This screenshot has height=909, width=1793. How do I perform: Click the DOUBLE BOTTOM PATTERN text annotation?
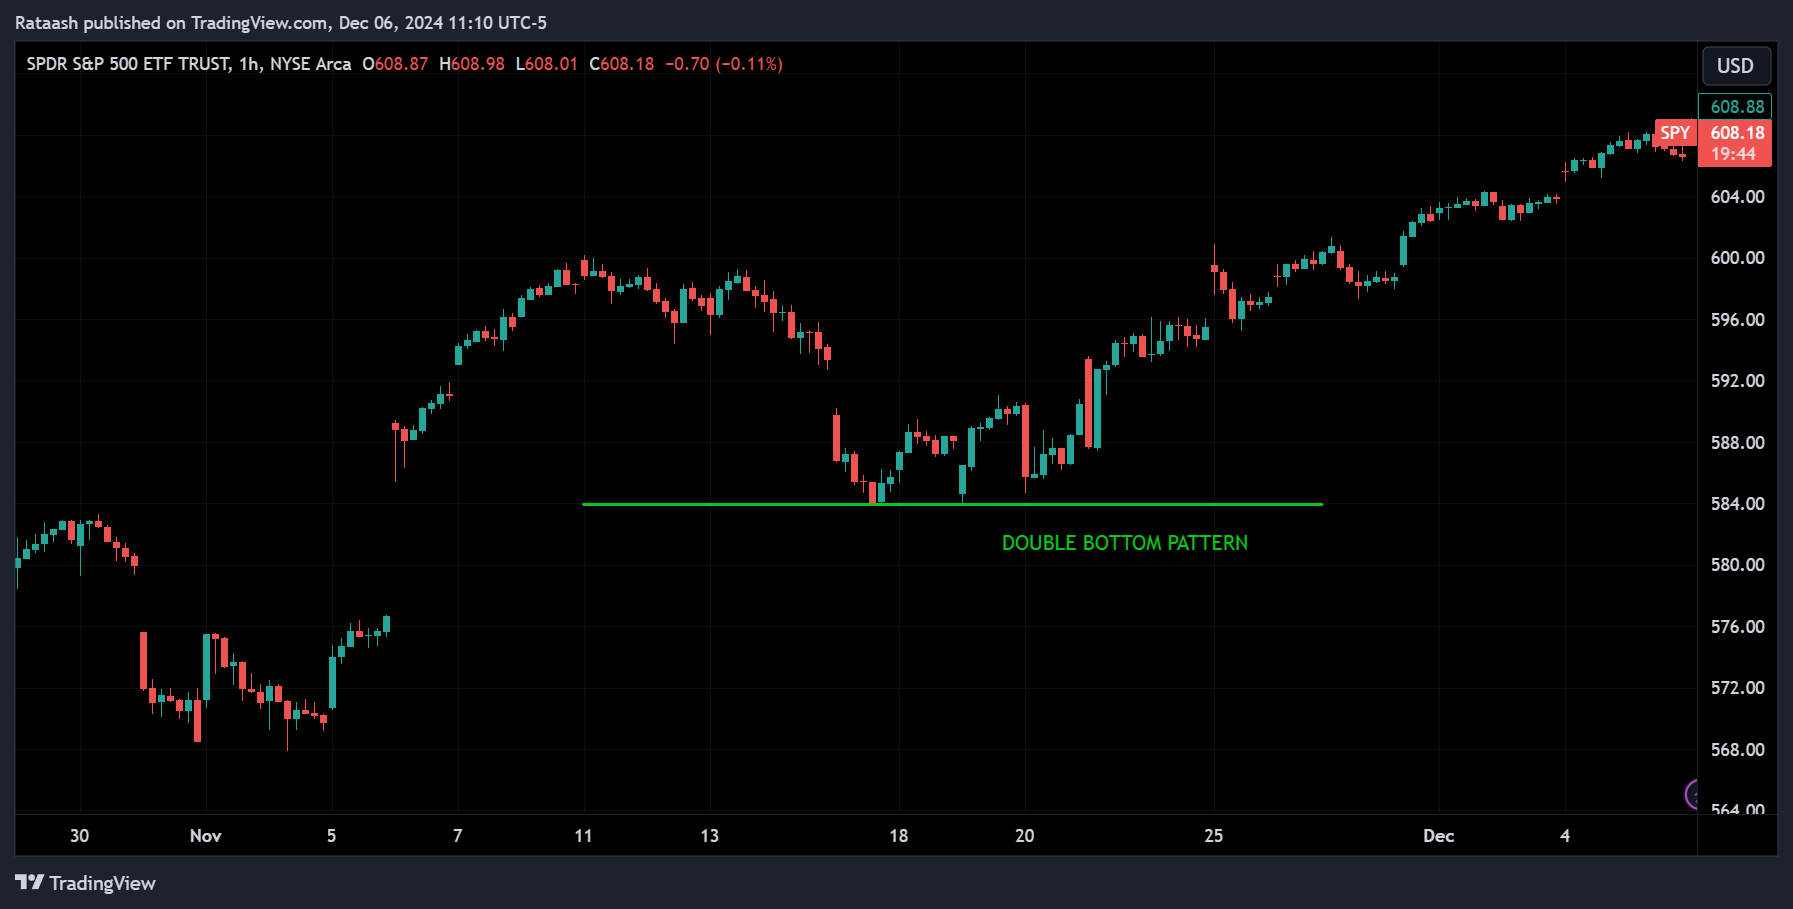pos(1125,543)
